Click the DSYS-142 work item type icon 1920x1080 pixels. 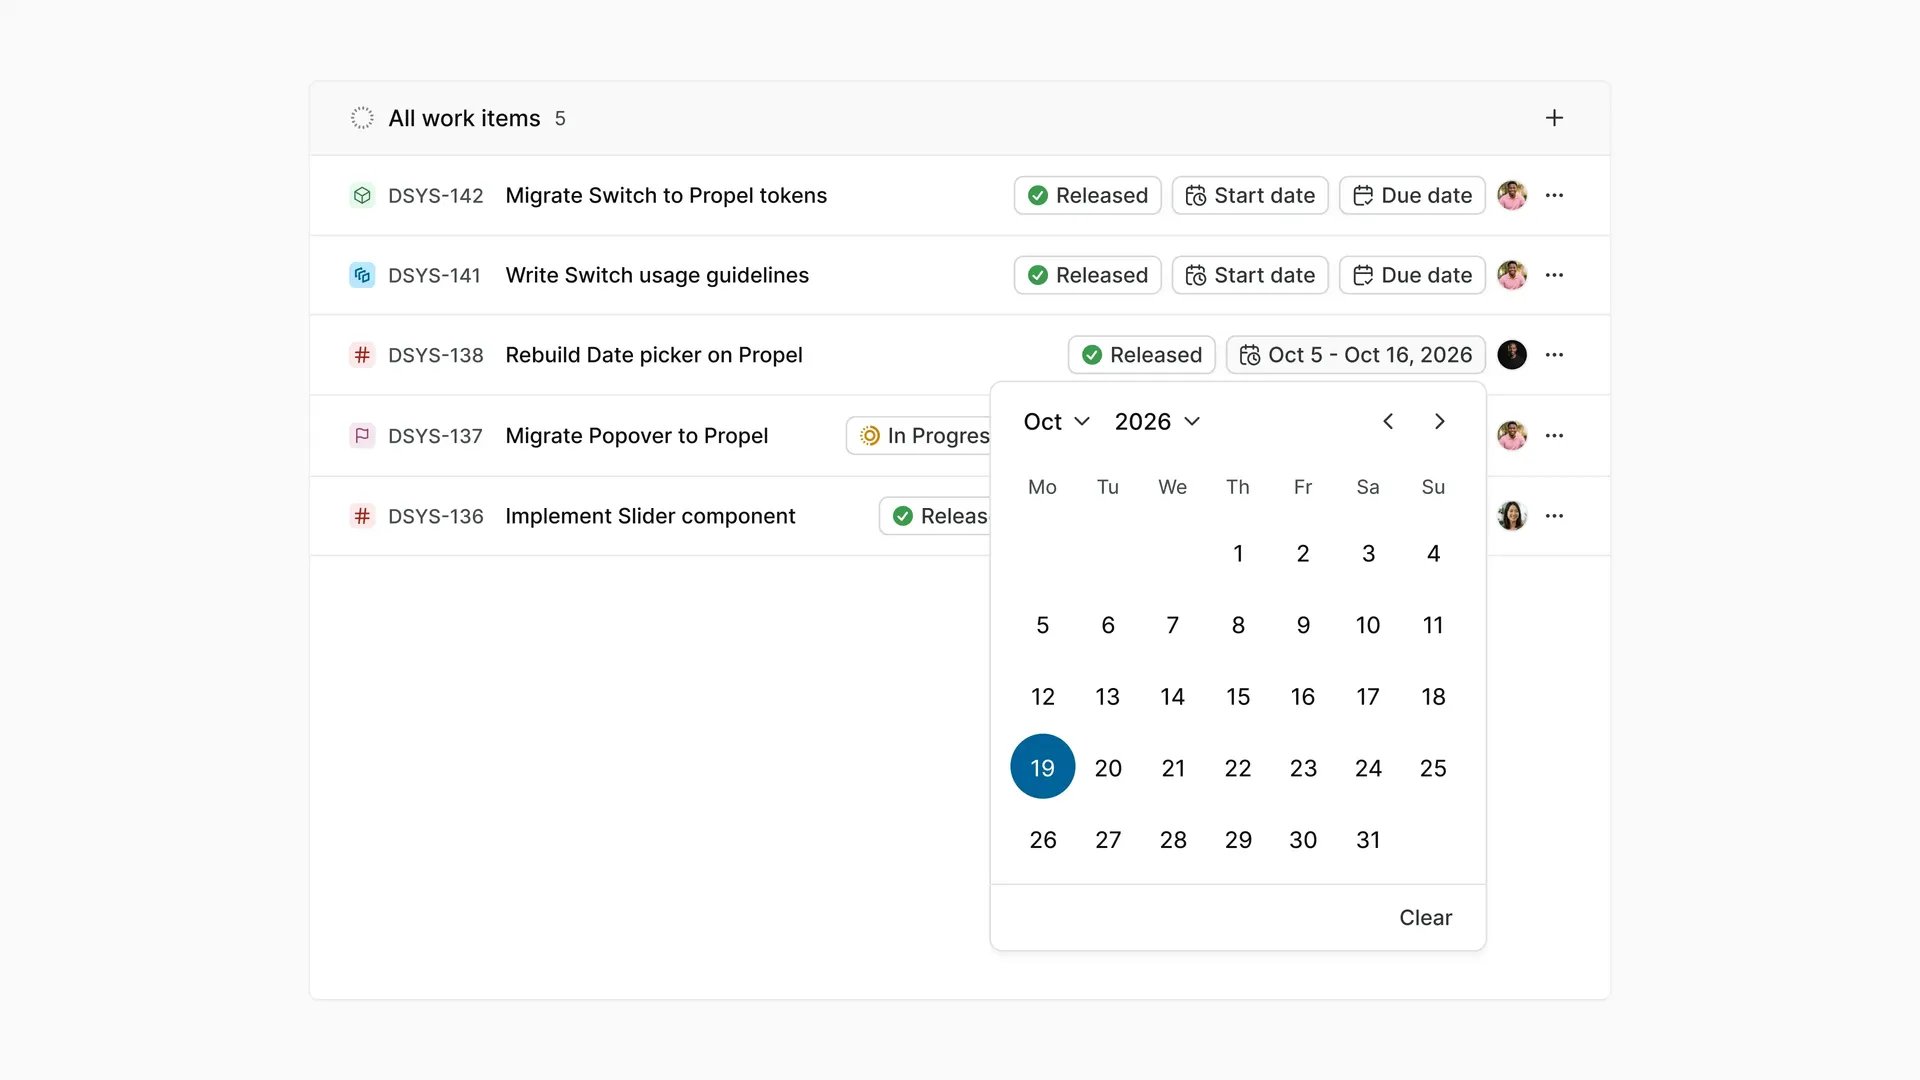click(x=362, y=195)
